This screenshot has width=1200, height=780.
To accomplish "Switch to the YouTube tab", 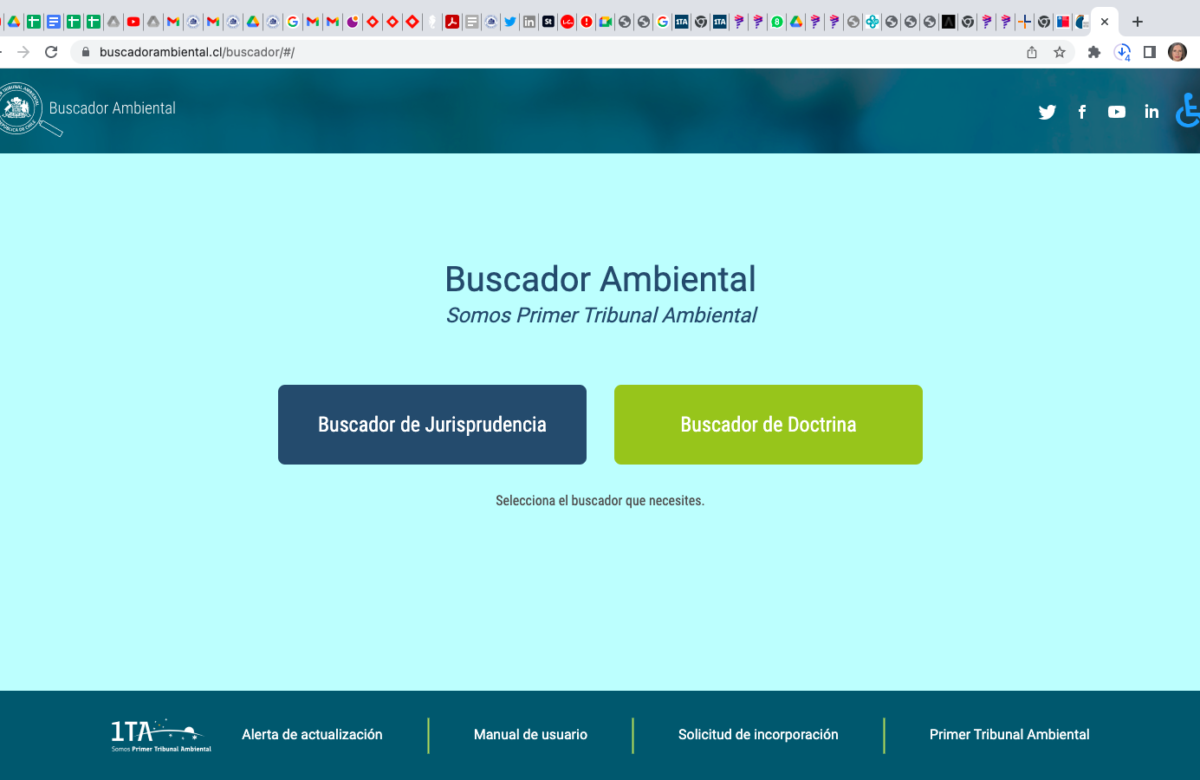I will point(133,22).
